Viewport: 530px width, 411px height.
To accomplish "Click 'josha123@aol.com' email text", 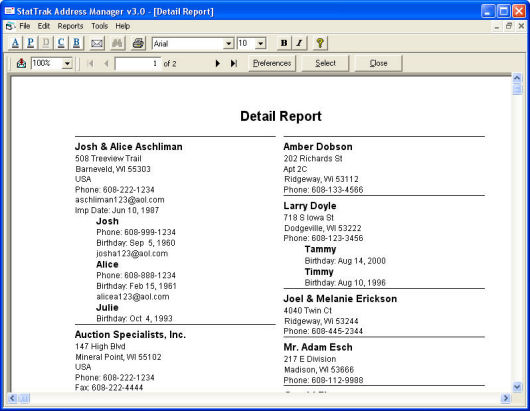I will (x=132, y=253).
